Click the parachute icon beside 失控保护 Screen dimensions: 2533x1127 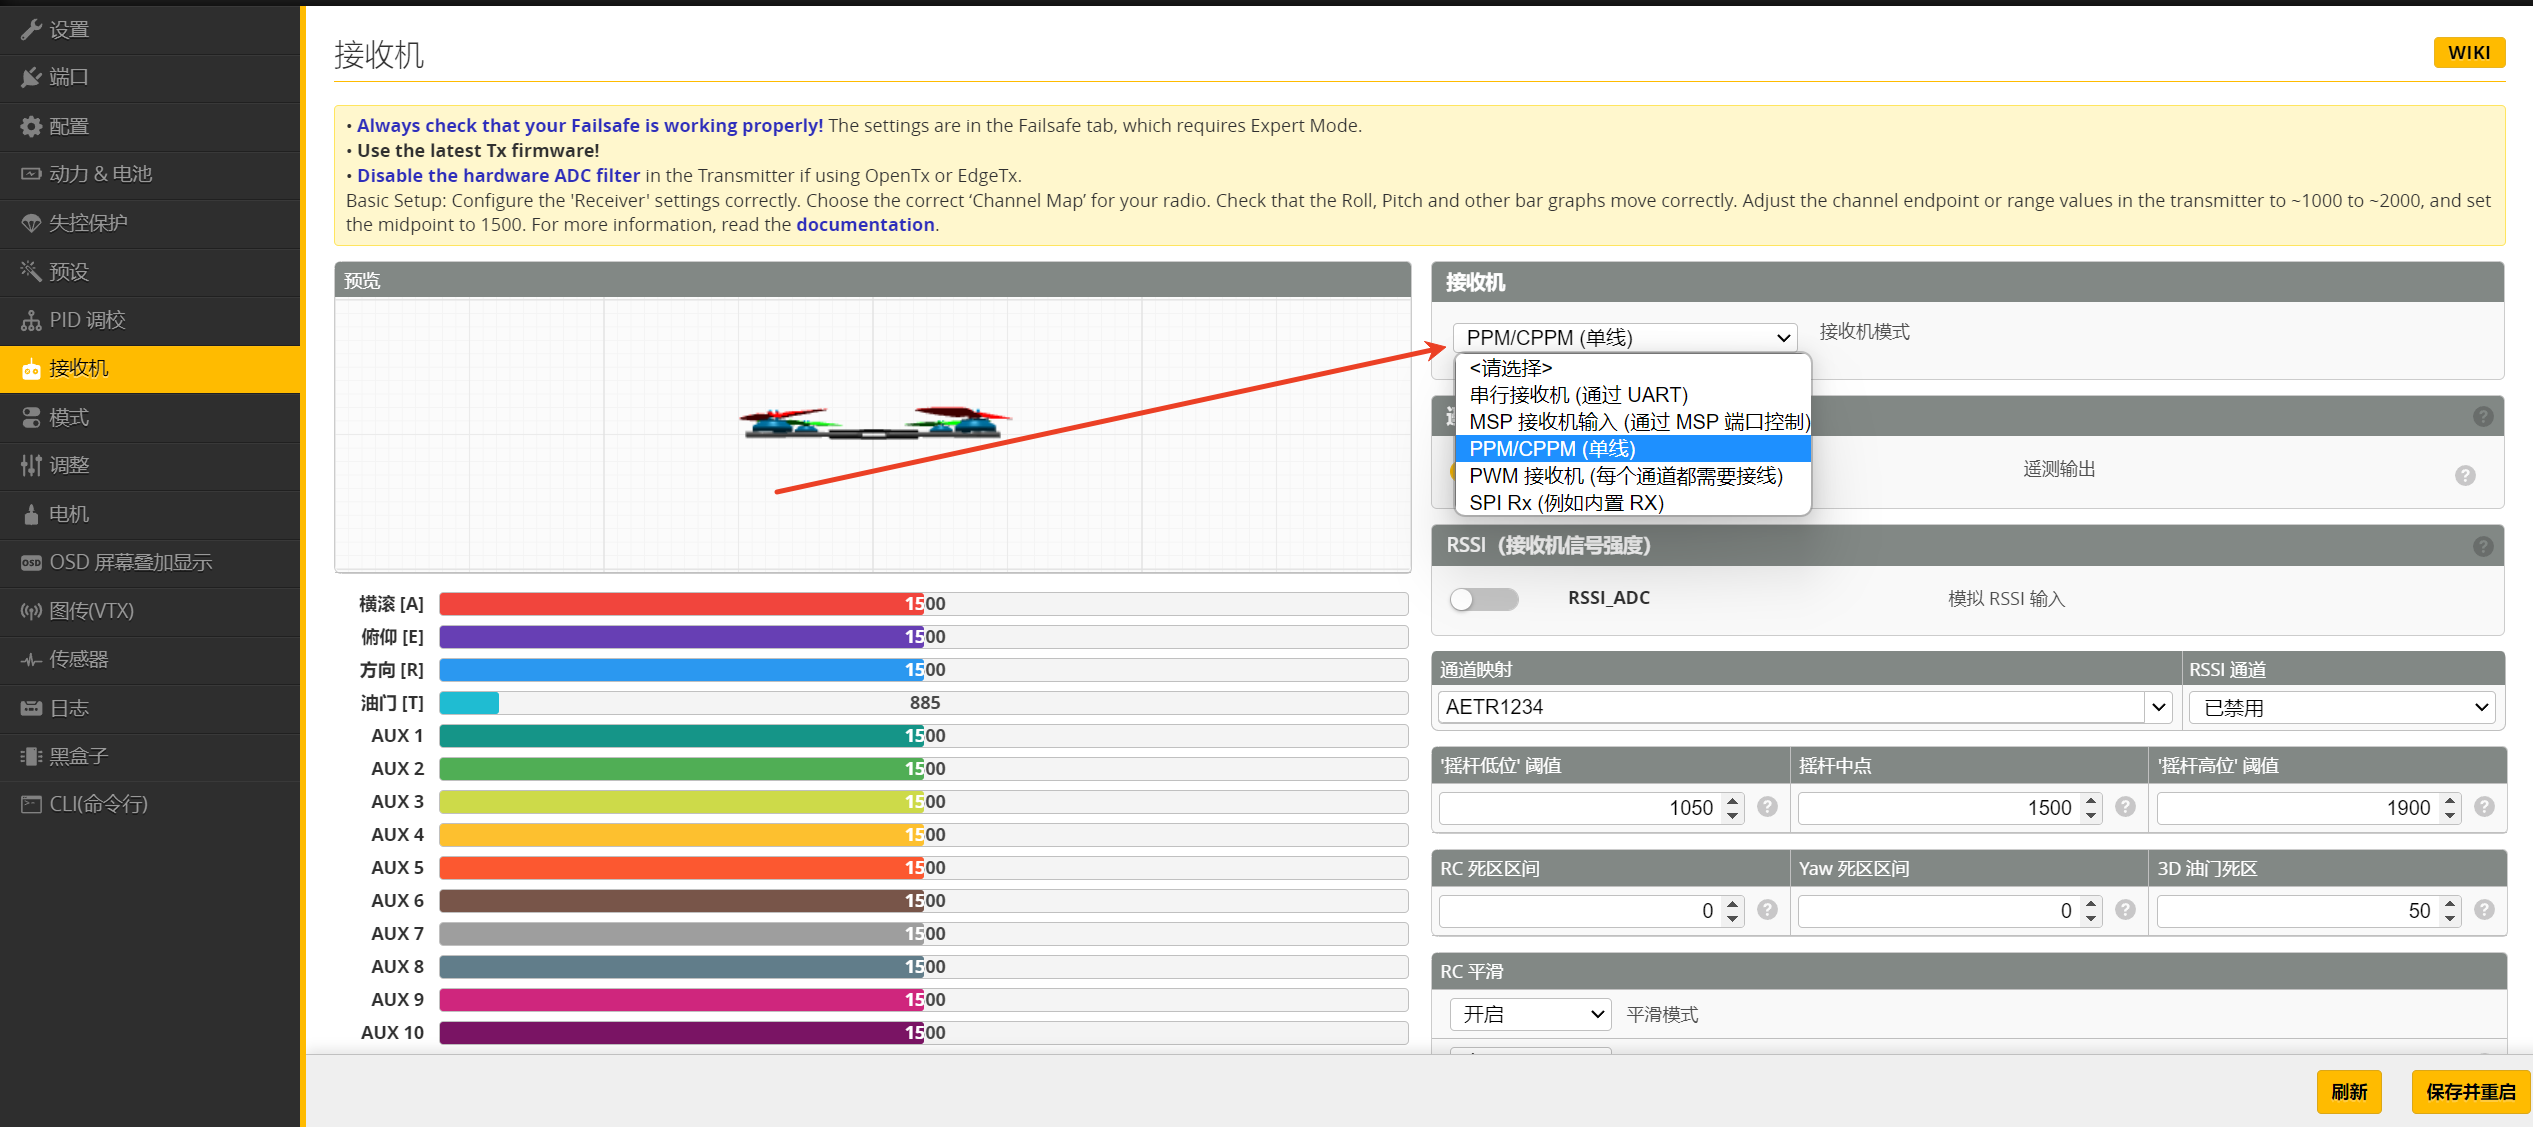coord(31,223)
